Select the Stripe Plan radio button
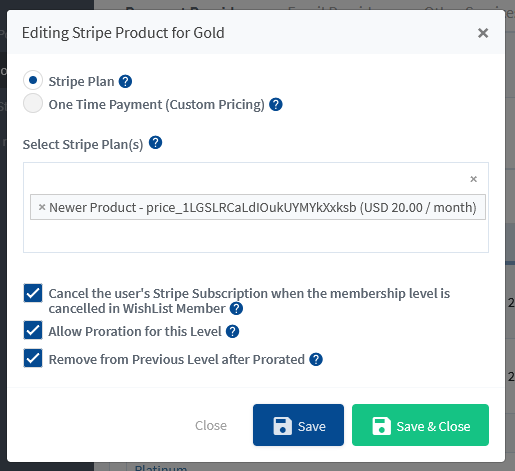 33,80
